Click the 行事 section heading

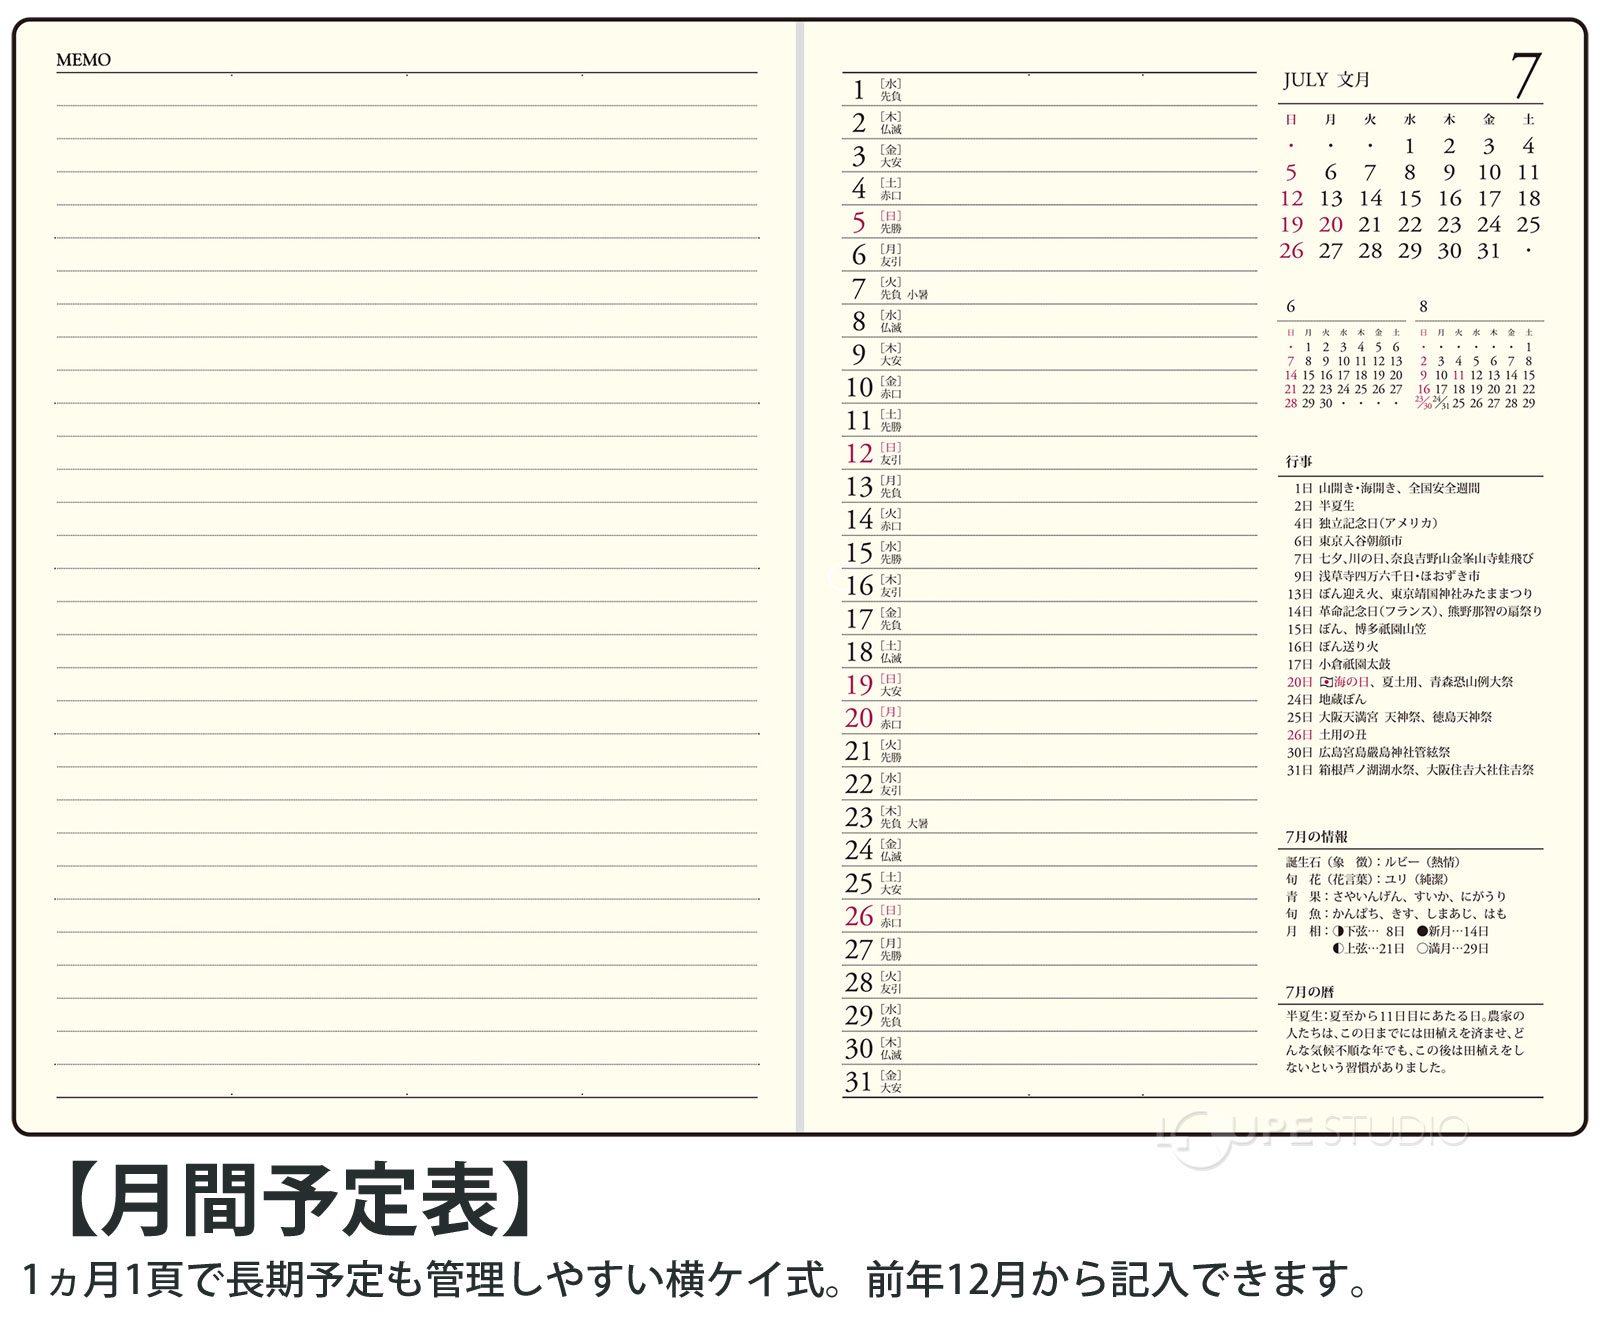tap(1299, 462)
